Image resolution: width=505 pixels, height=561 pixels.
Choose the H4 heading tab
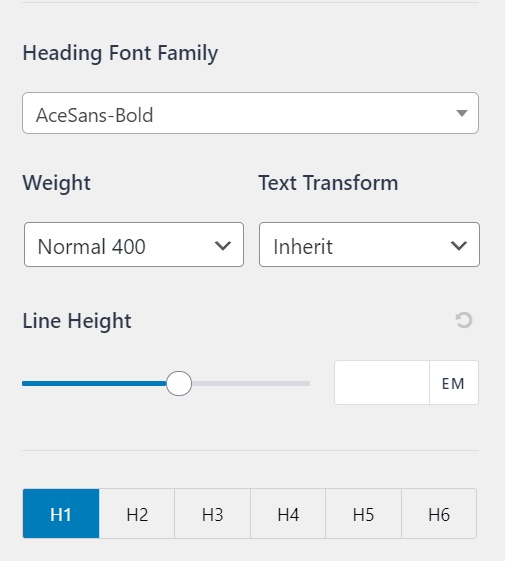[288, 514]
